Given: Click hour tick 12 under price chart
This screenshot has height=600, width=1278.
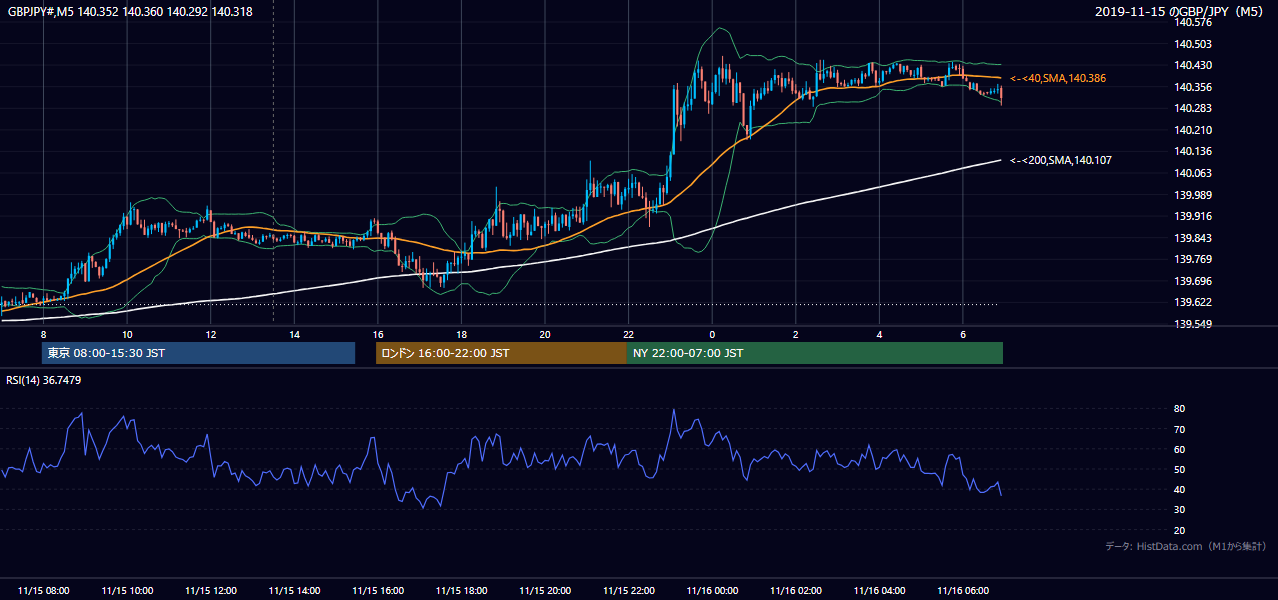Looking at the screenshot, I should [x=211, y=334].
